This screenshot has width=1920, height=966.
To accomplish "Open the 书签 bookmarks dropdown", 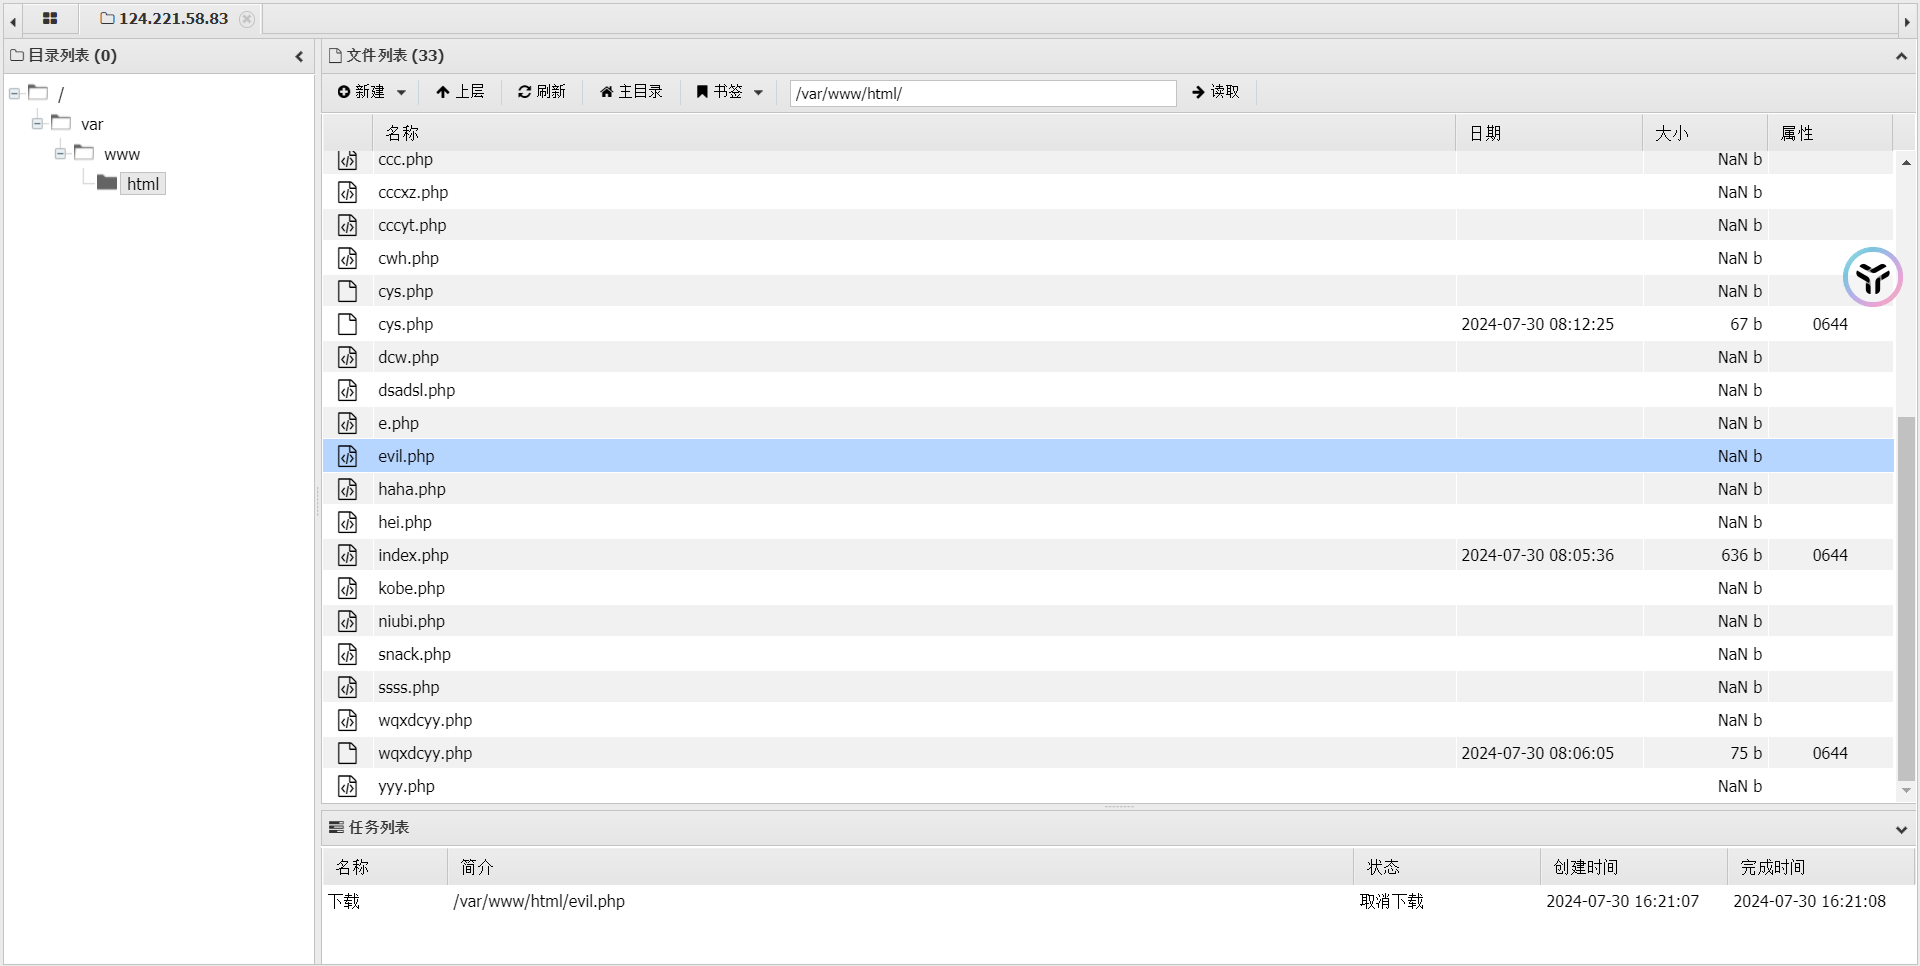I will click(x=730, y=92).
